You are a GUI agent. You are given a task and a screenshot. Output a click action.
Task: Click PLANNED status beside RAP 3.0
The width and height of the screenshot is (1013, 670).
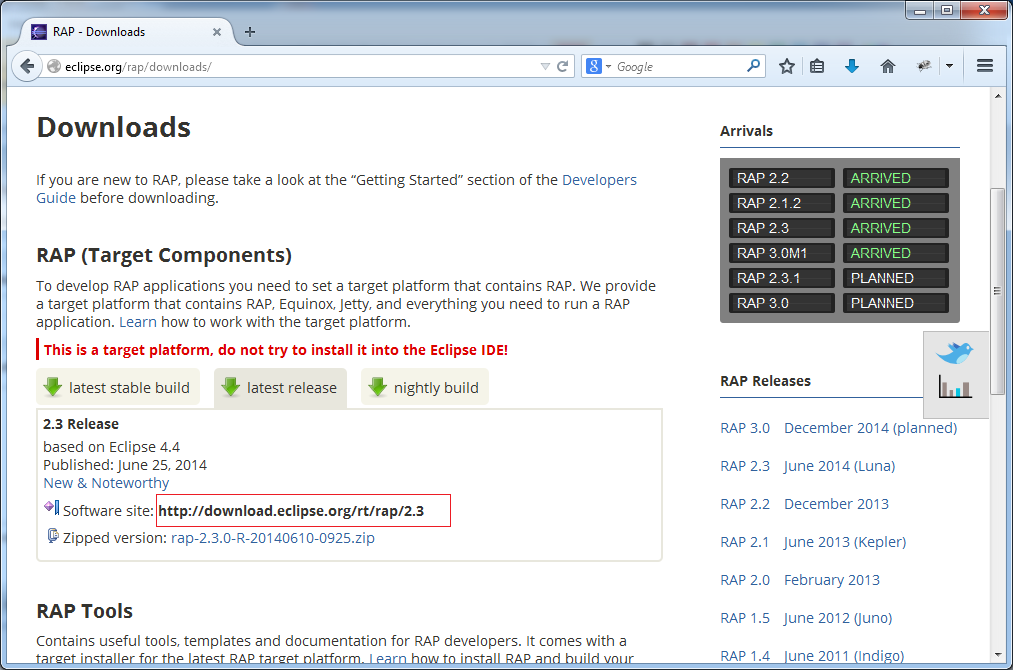tap(895, 303)
